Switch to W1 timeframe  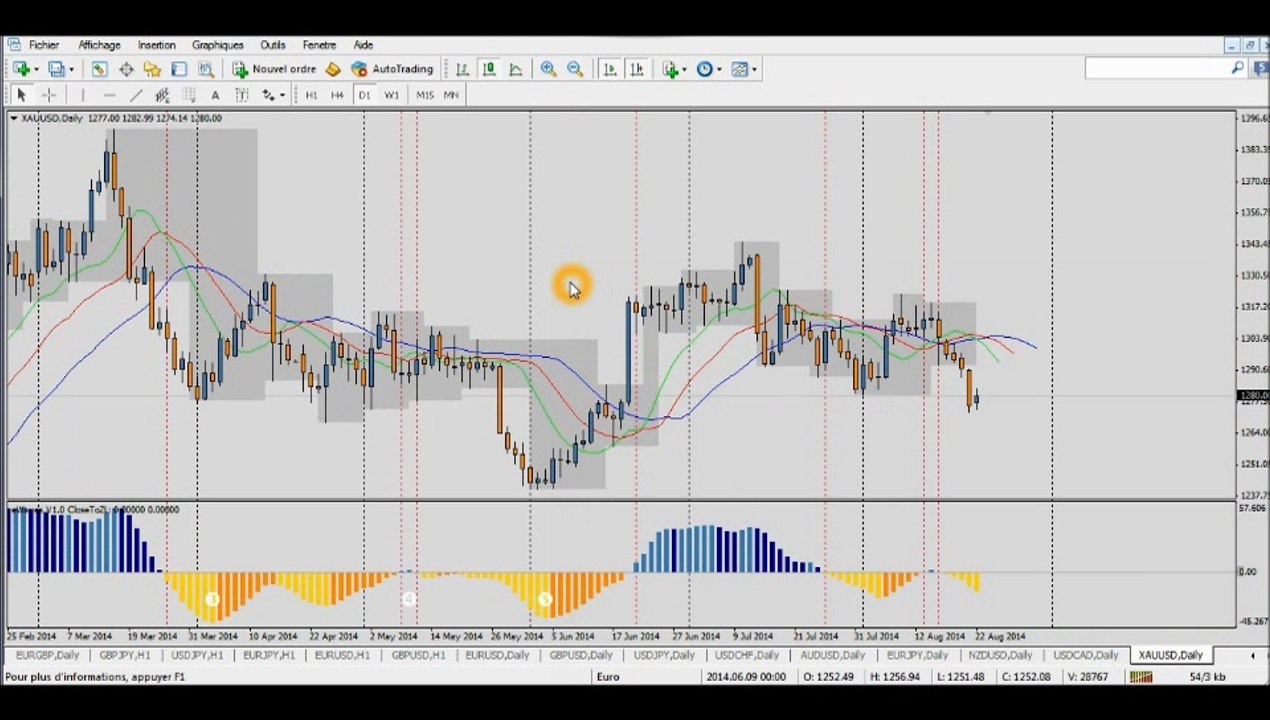[391, 95]
